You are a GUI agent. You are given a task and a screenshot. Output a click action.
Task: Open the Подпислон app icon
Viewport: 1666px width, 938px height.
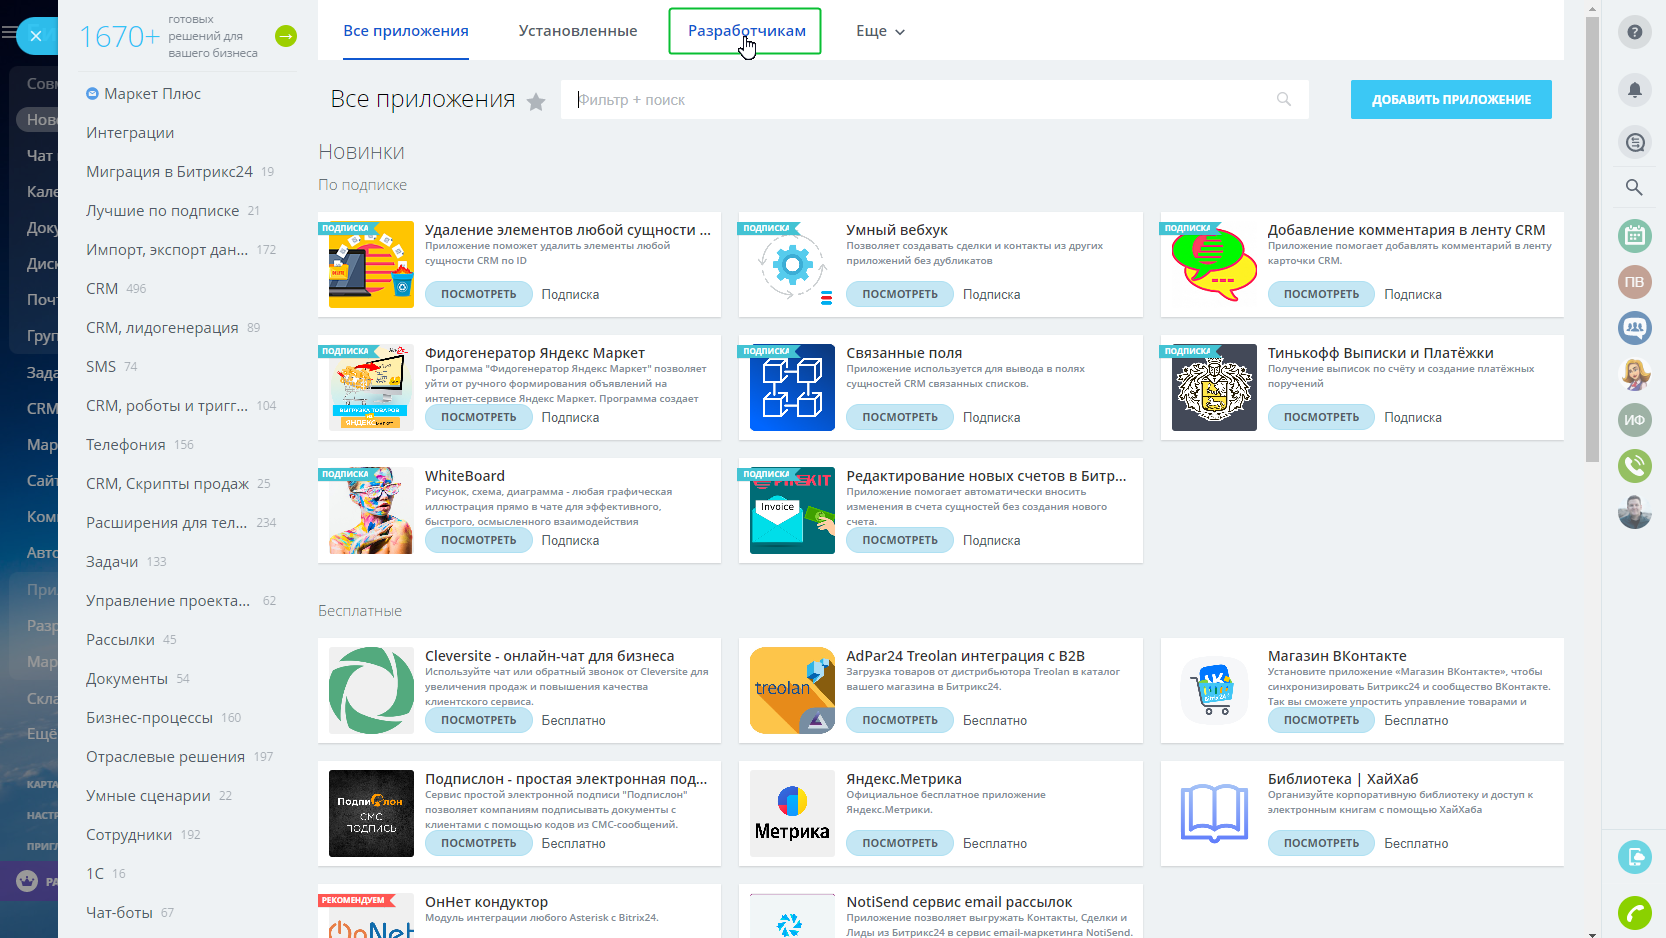pos(371,813)
